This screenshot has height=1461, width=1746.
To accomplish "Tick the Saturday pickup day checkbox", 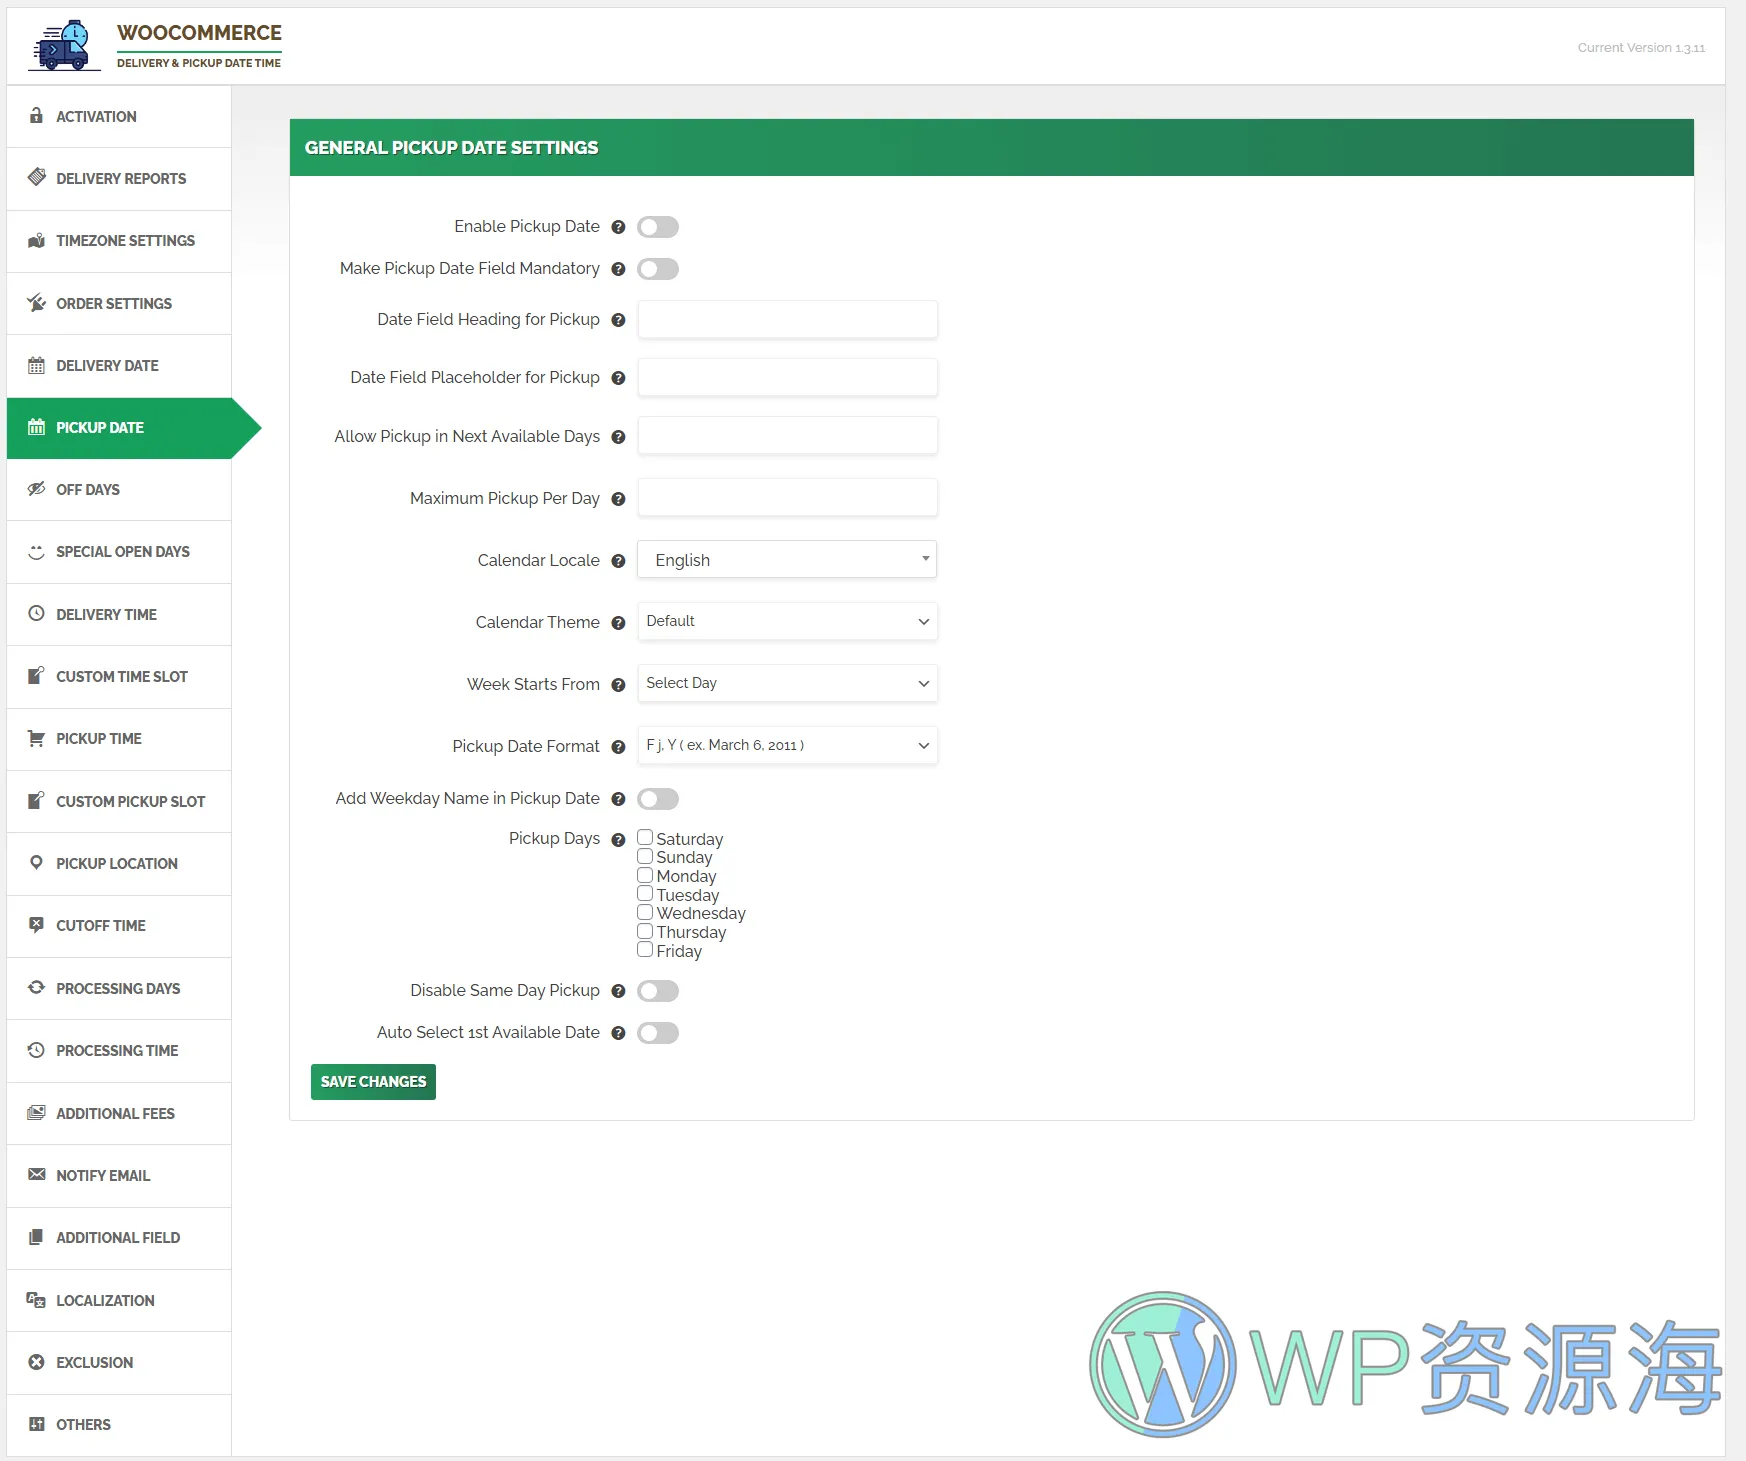I will click(645, 837).
